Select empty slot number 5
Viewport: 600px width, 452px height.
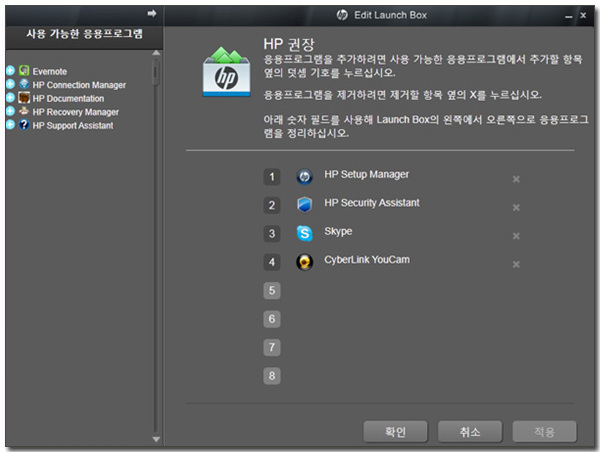pos(272,290)
